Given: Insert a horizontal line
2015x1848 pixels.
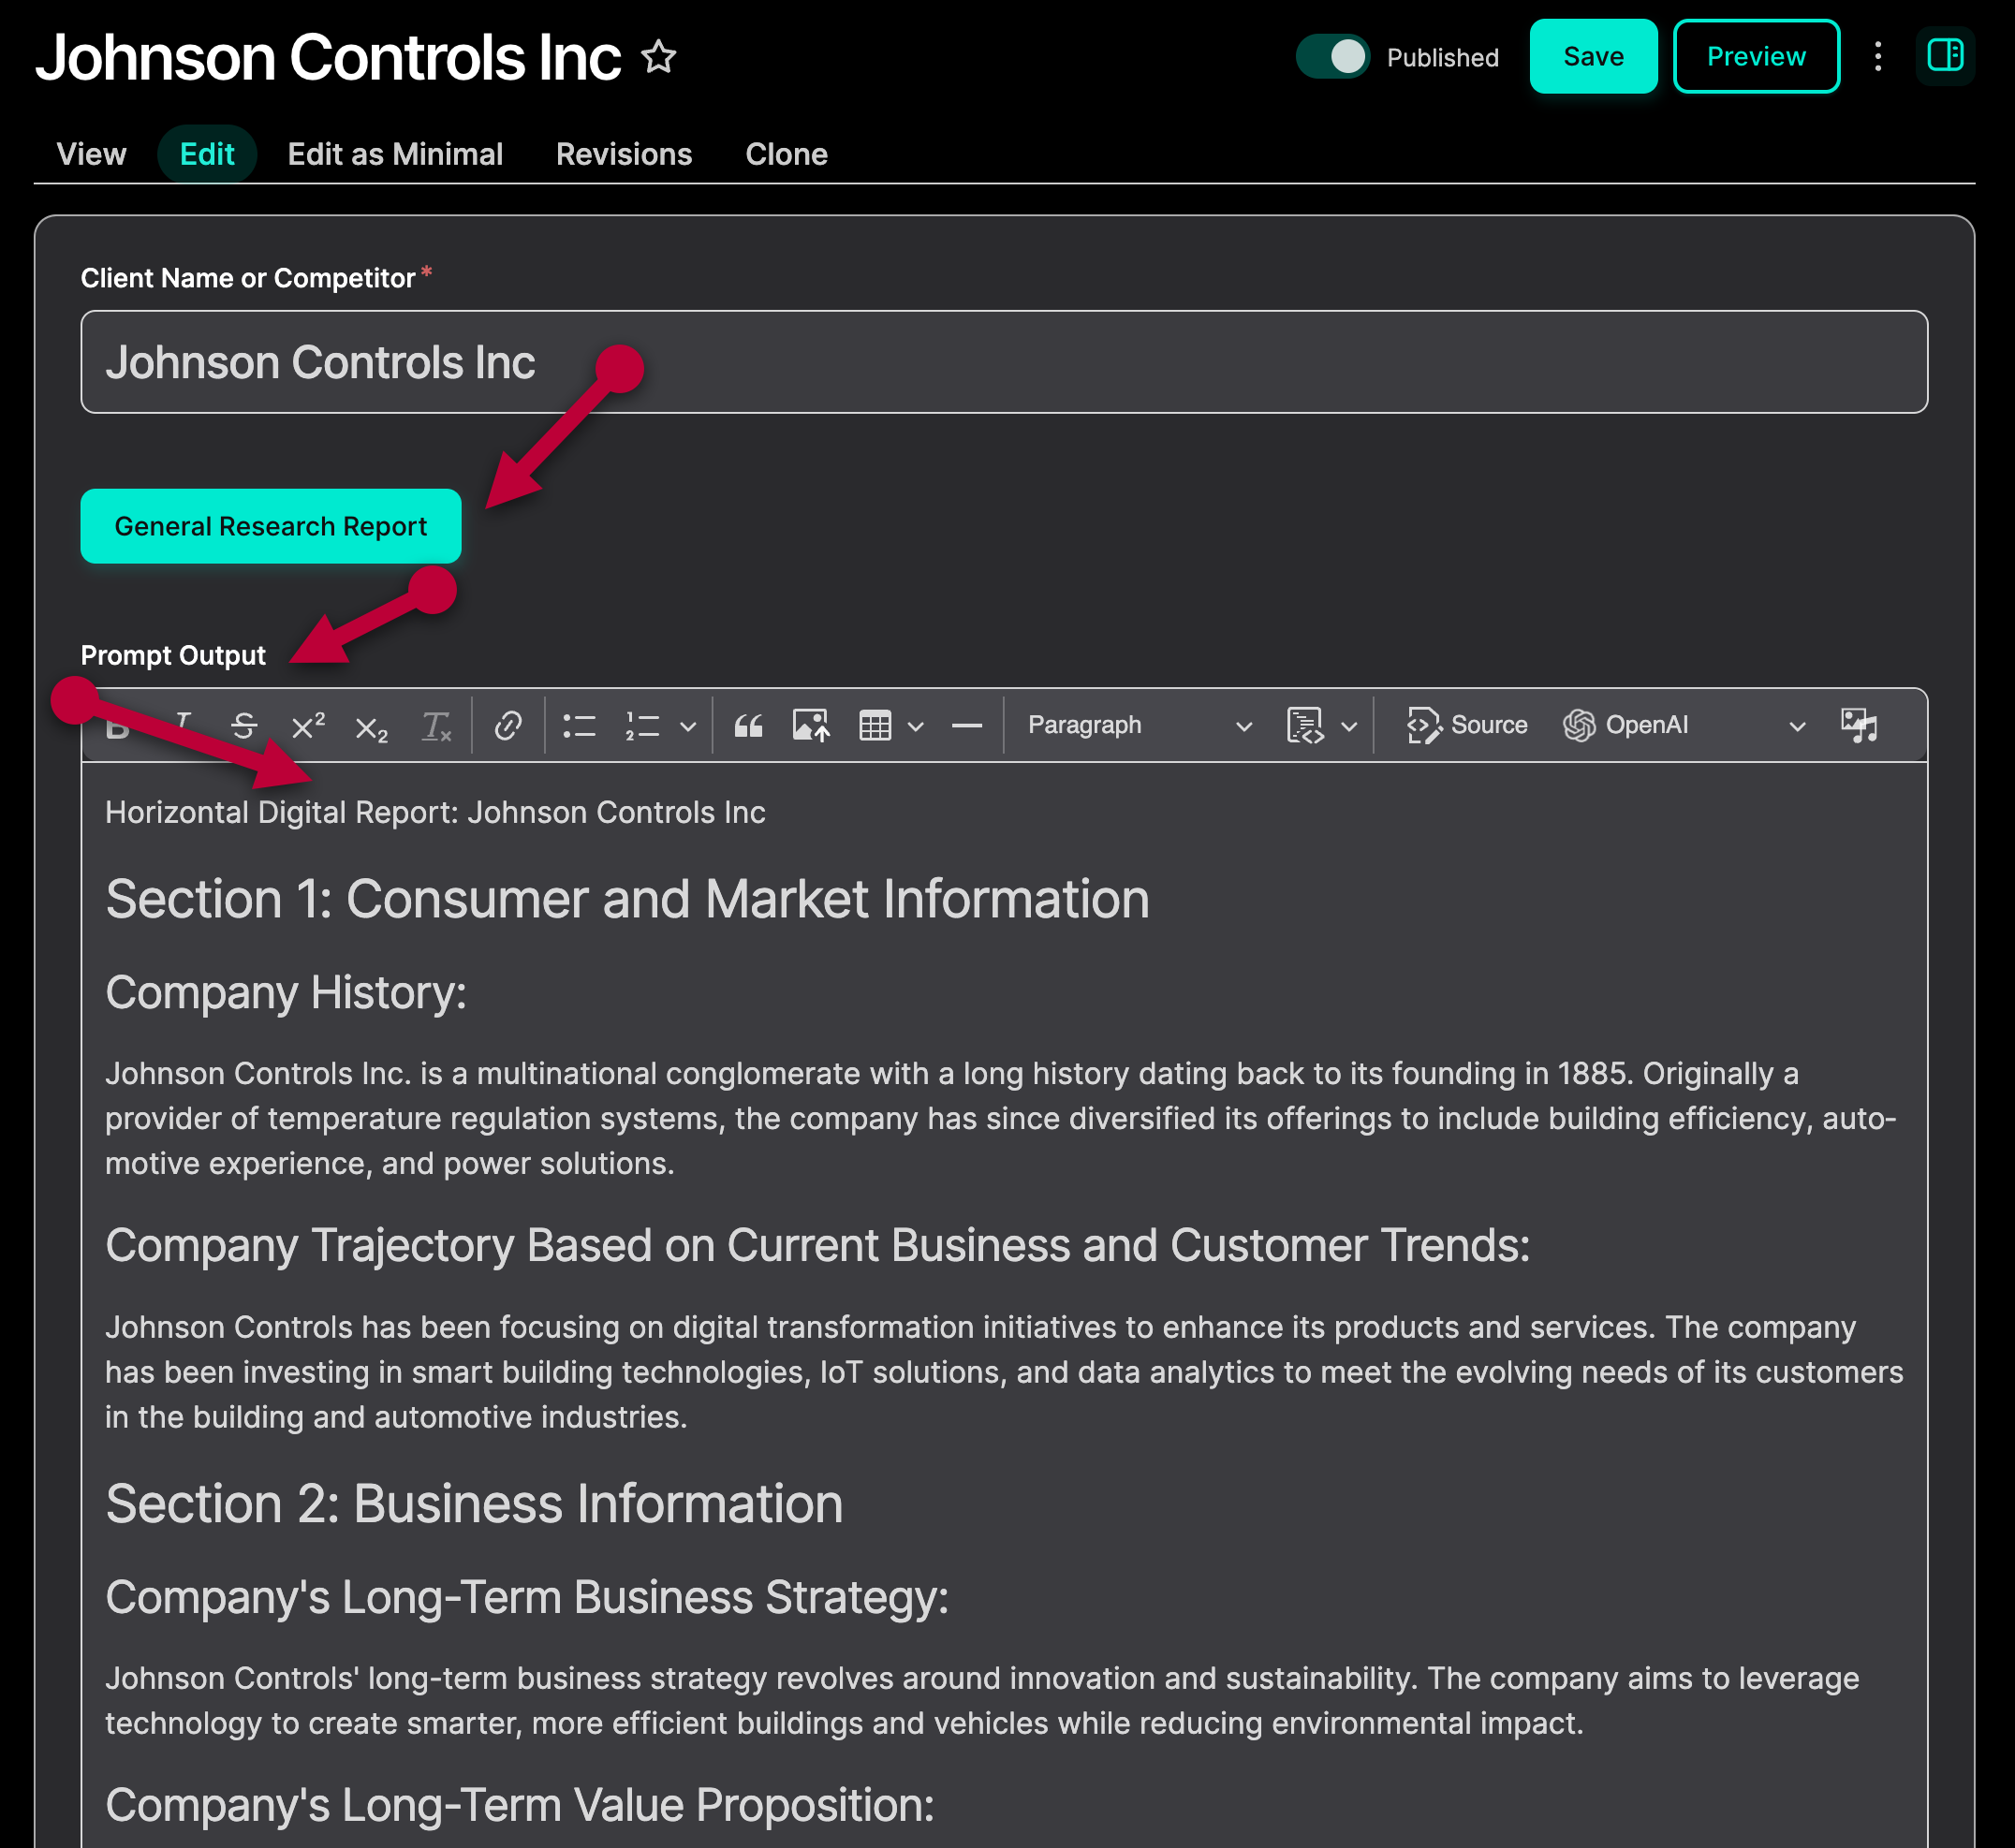Looking at the screenshot, I should click(x=967, y=725).
